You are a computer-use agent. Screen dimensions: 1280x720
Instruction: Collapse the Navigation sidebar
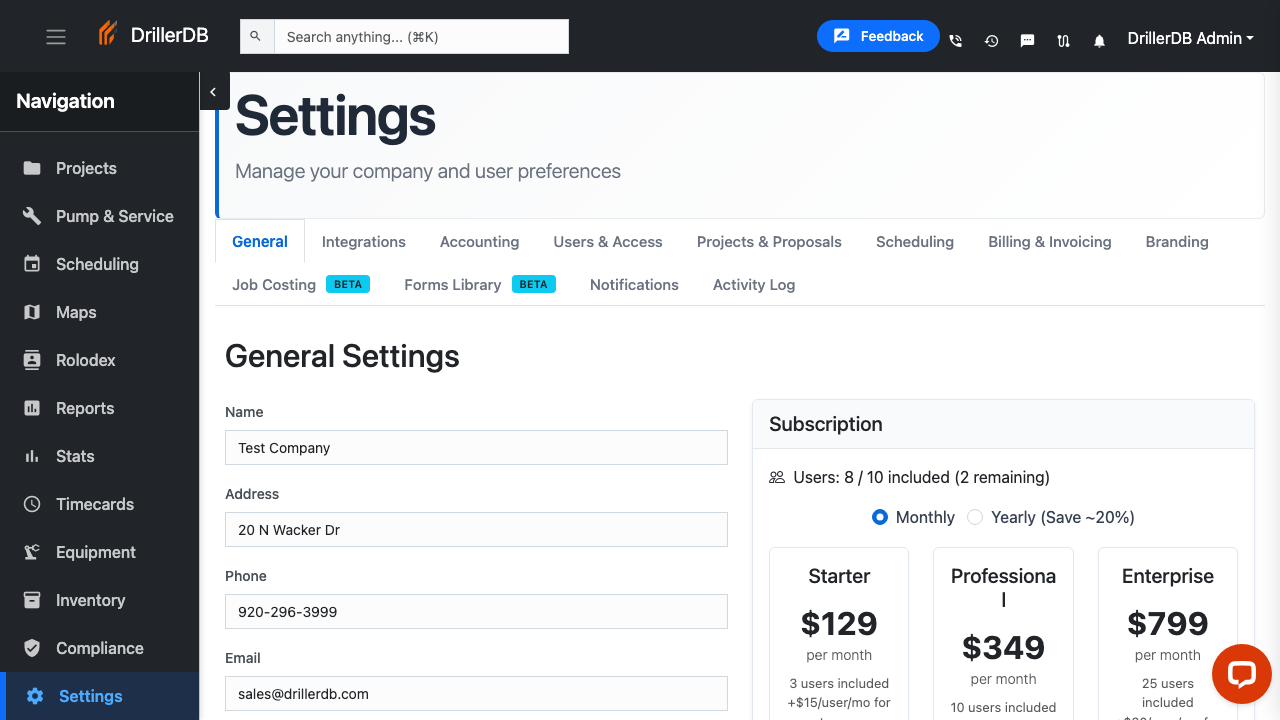214,91
